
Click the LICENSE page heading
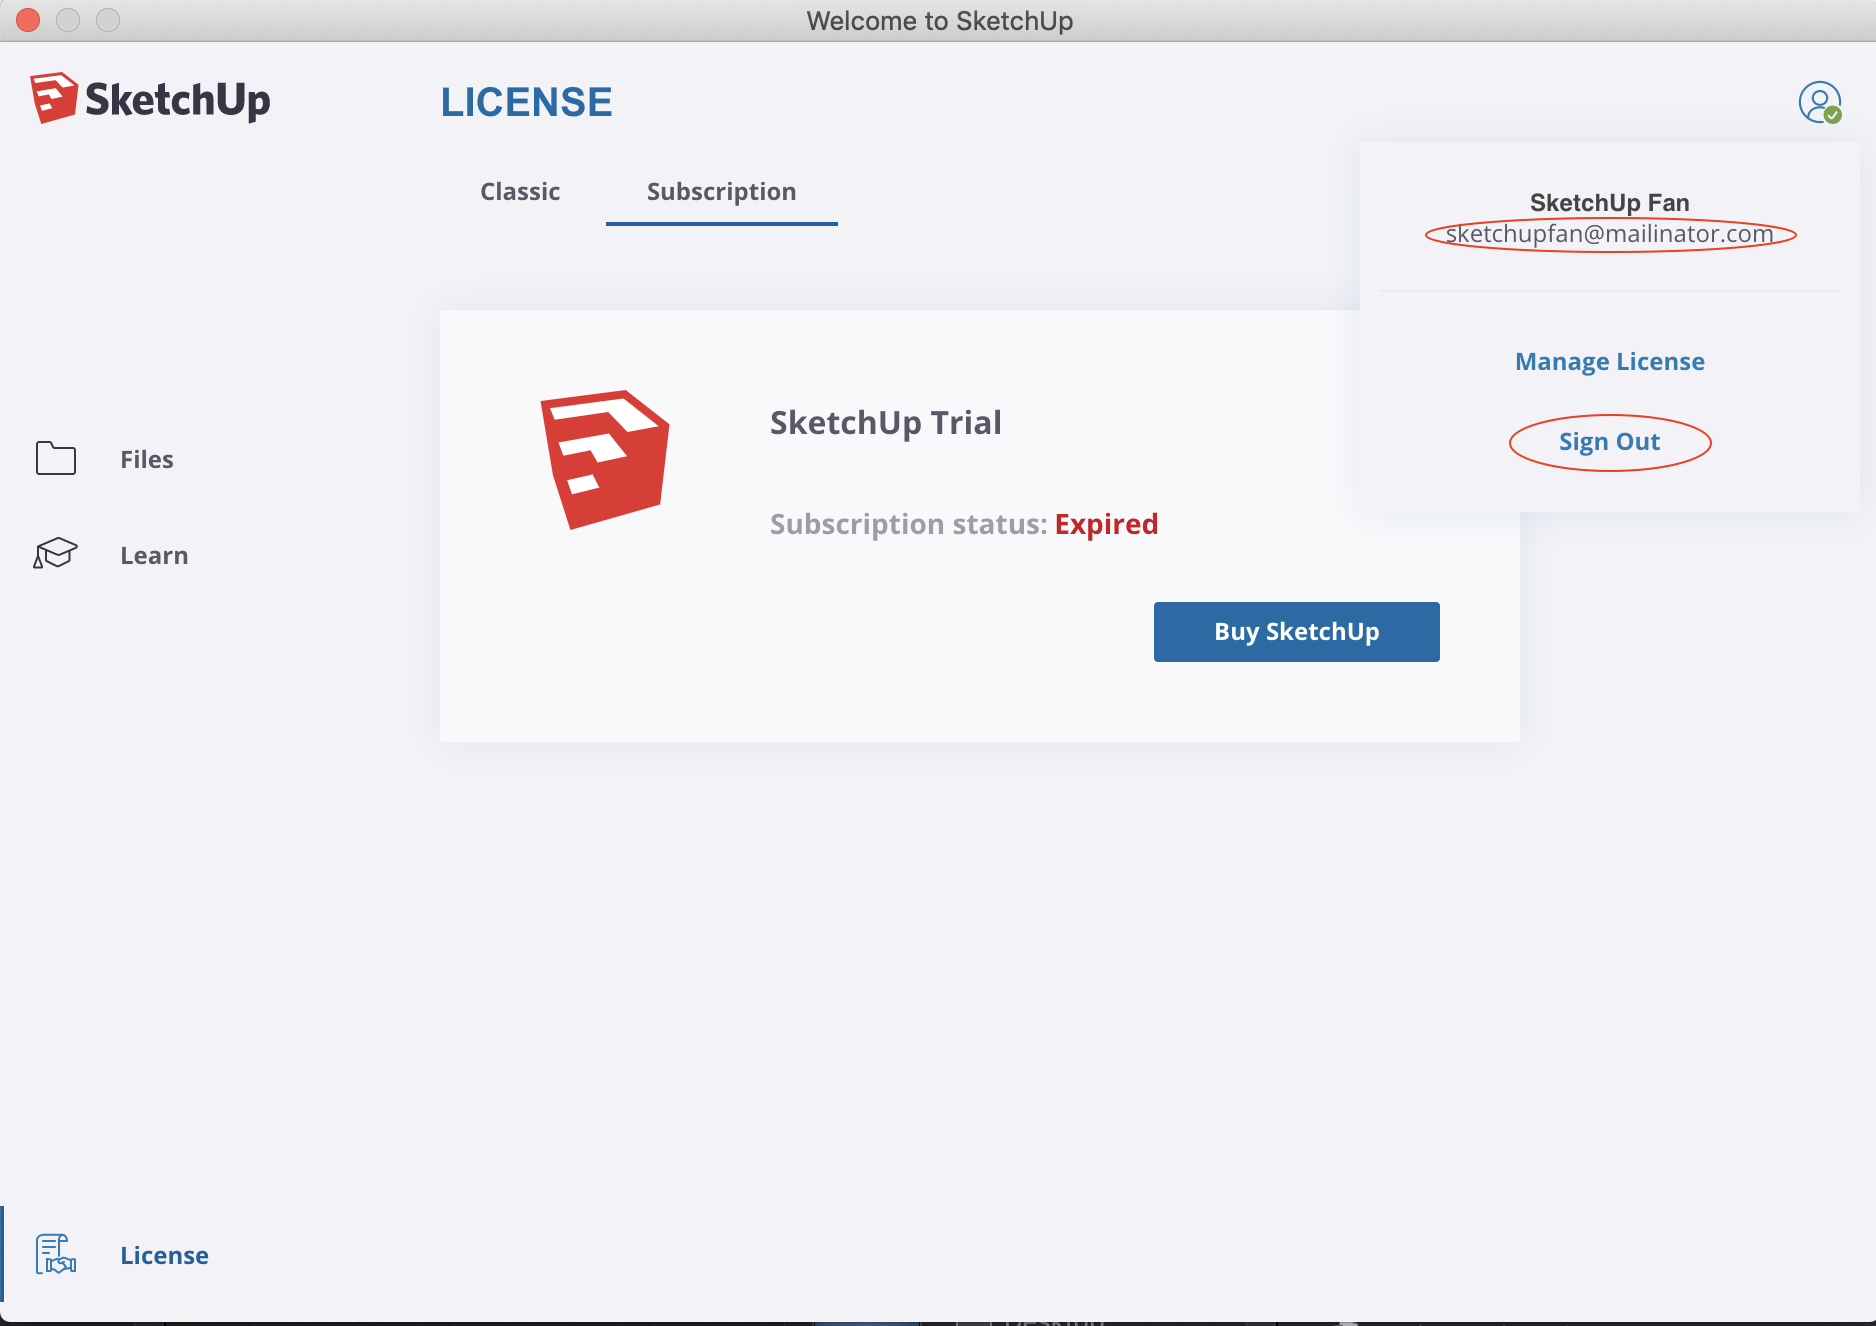526,102
